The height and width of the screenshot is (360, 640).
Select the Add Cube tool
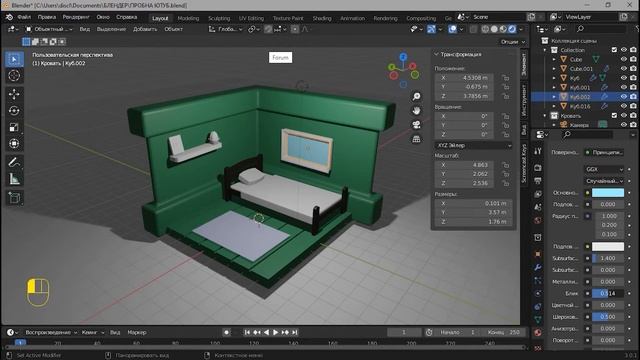point(14,198)
